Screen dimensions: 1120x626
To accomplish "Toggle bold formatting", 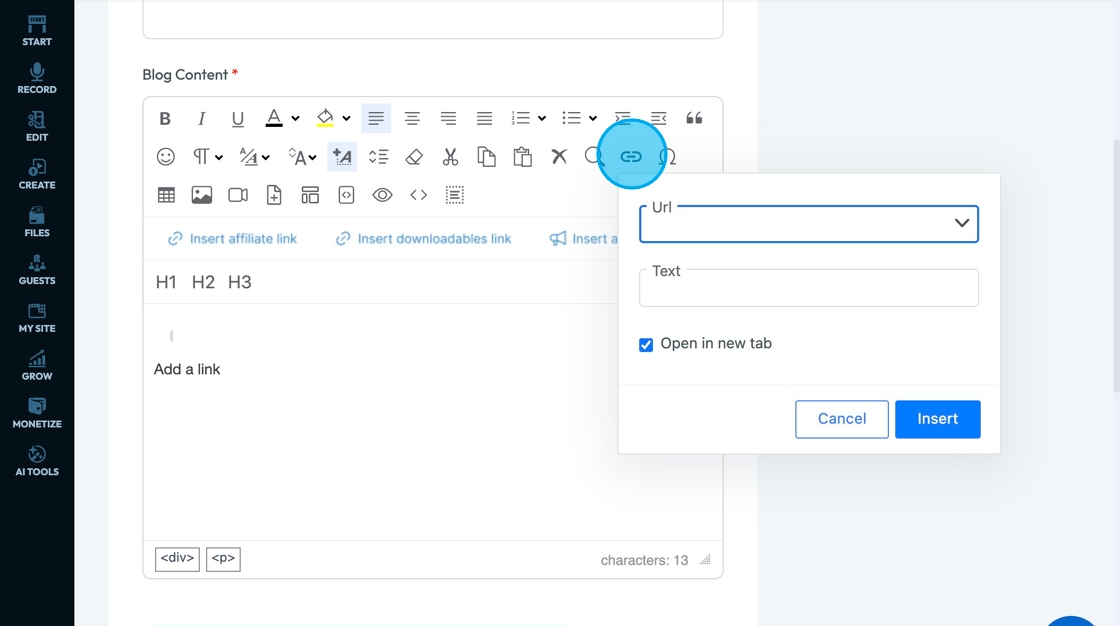I will tap(165, 119).
